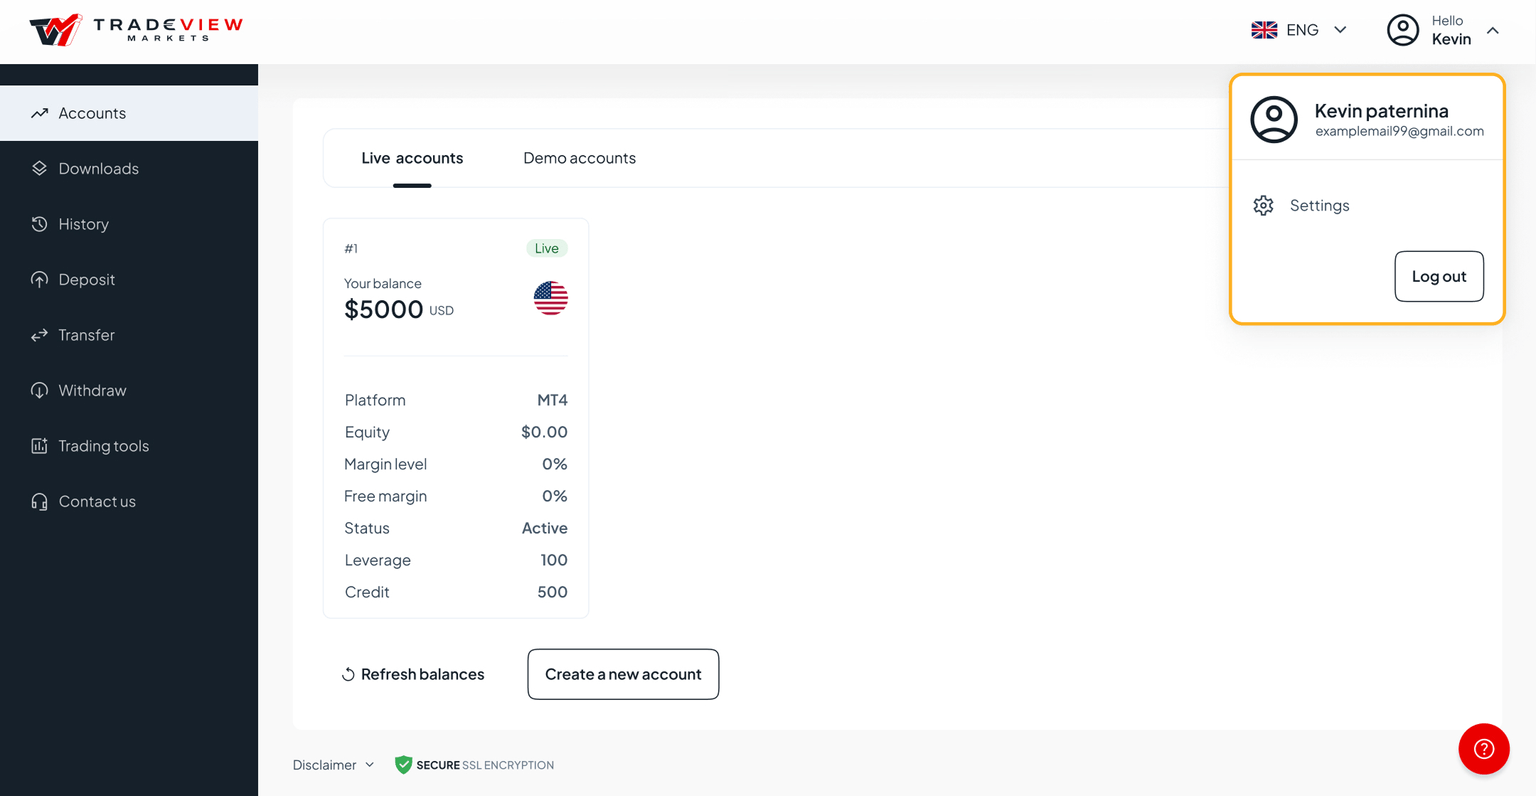Collapse the Hello Kevin user menu chevron
1536x796 pixels.
pos(1492,30)
